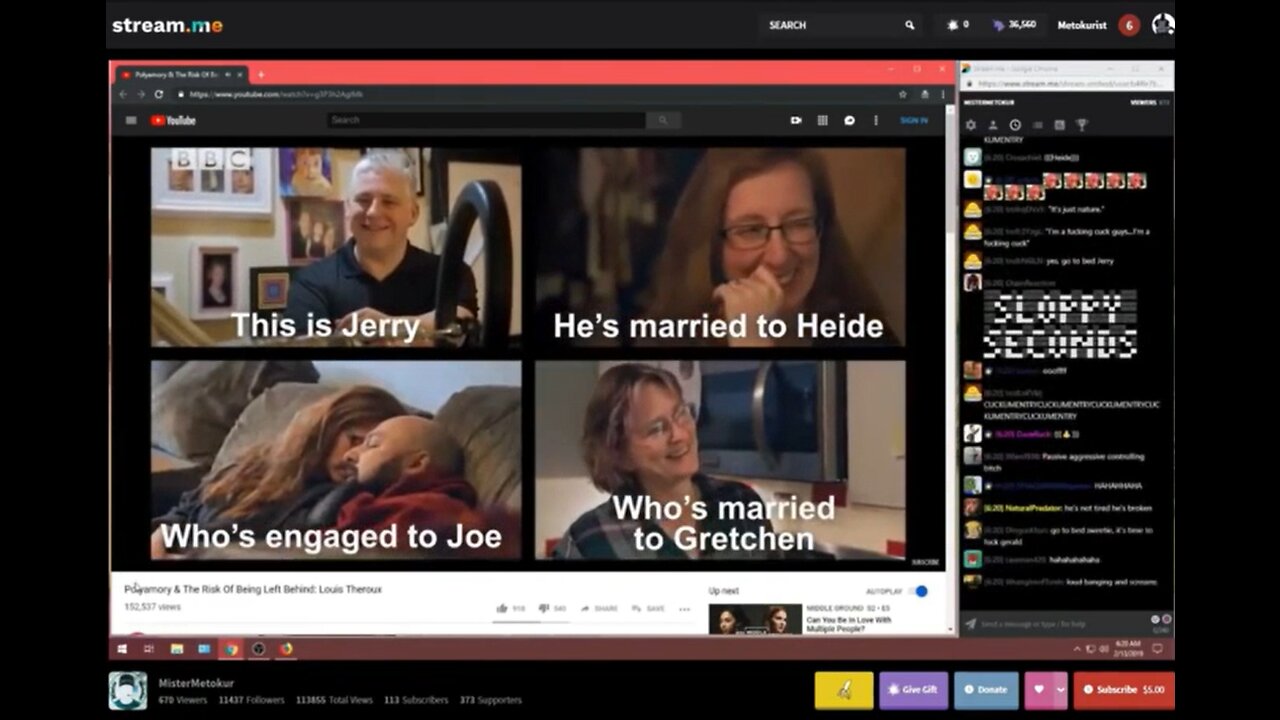The width and height of the screenshot is (1280, 720).
Task: Click the Give Gift button
Action: [x=913, y=690]
